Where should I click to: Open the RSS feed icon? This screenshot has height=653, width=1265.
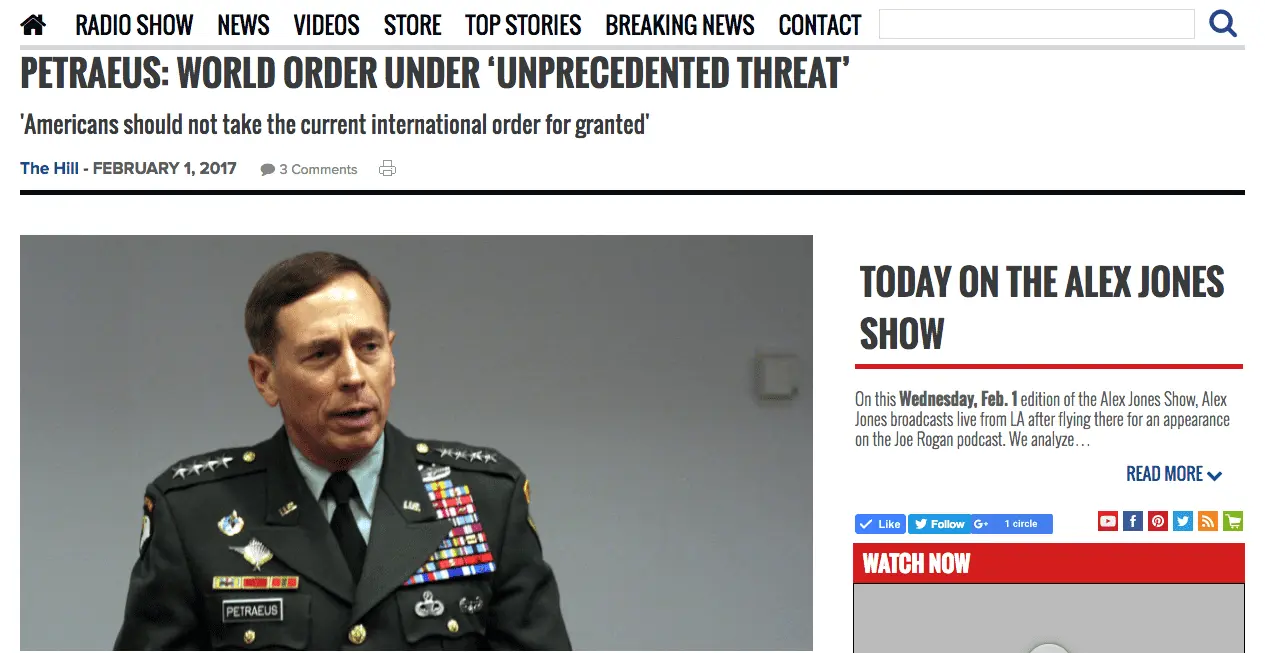[x=1208, y=521]
